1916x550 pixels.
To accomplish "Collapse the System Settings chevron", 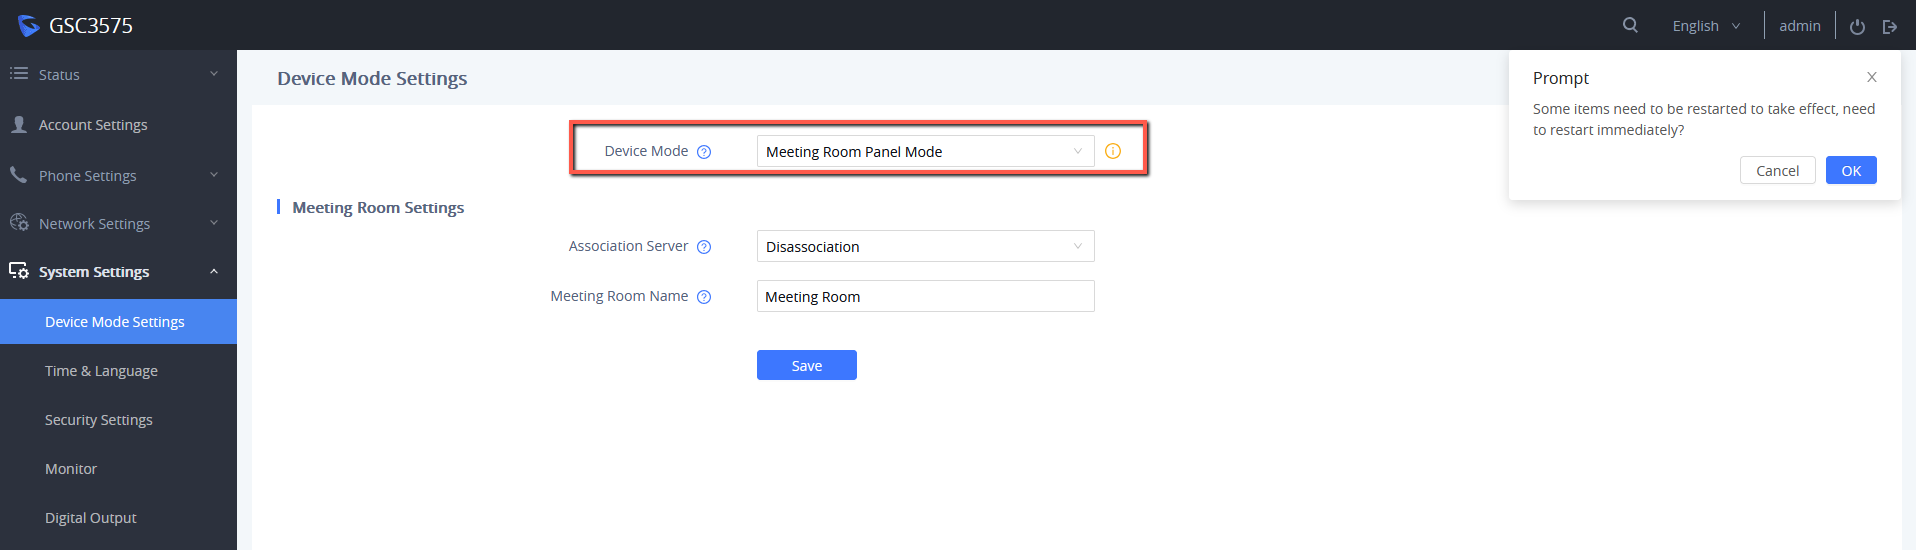I will (214, 271).
